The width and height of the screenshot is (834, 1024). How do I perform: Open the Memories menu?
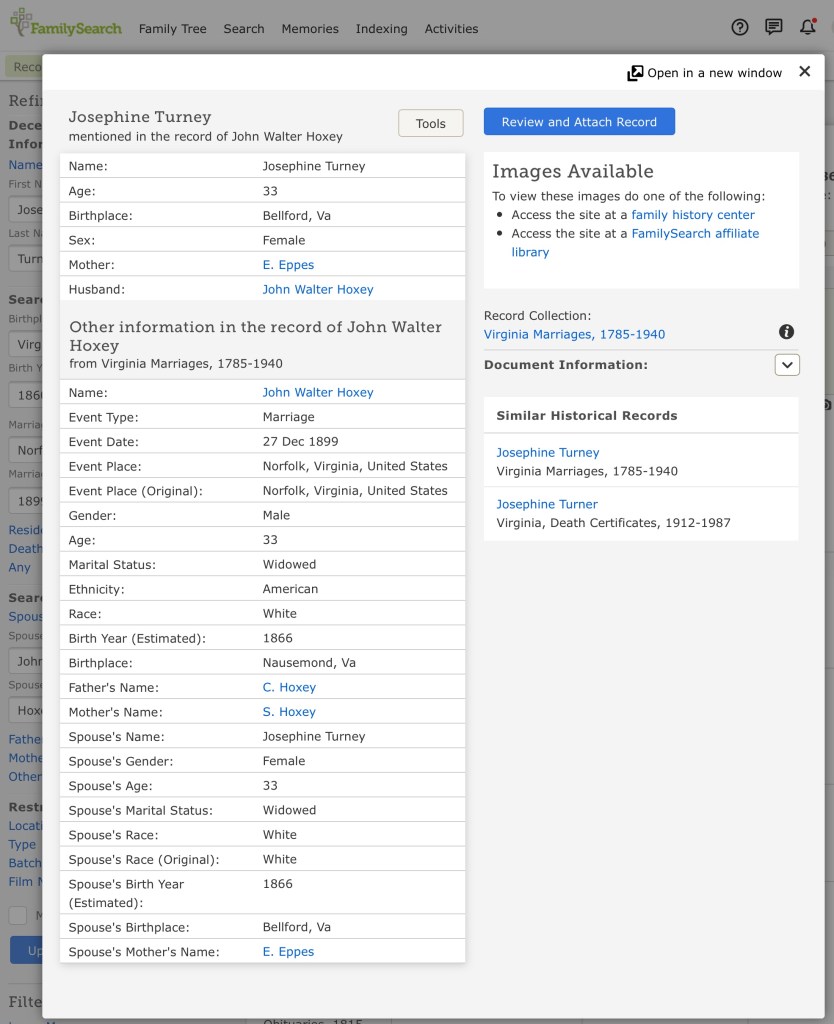(x=310, y=29)
